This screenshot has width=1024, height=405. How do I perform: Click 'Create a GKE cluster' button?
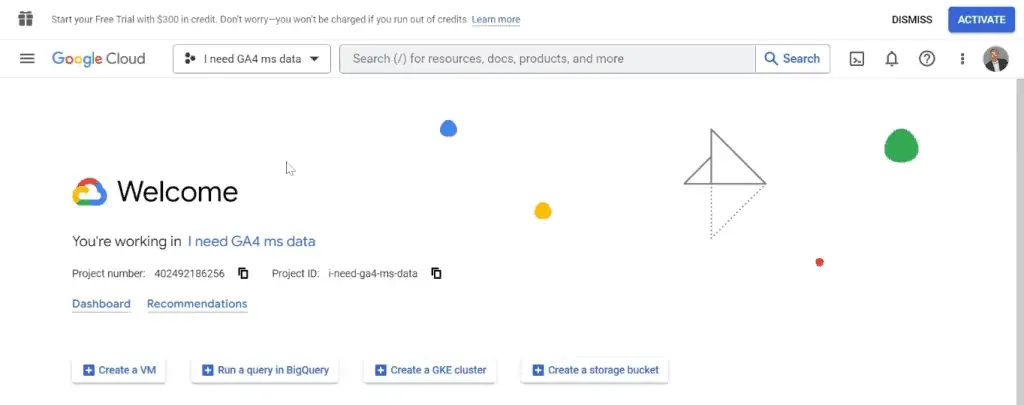(x=430, y=370)
